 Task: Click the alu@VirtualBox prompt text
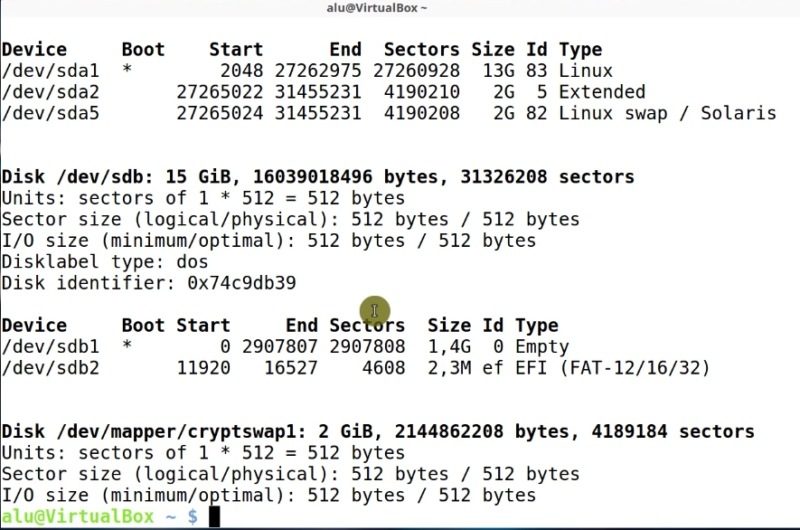78,516
